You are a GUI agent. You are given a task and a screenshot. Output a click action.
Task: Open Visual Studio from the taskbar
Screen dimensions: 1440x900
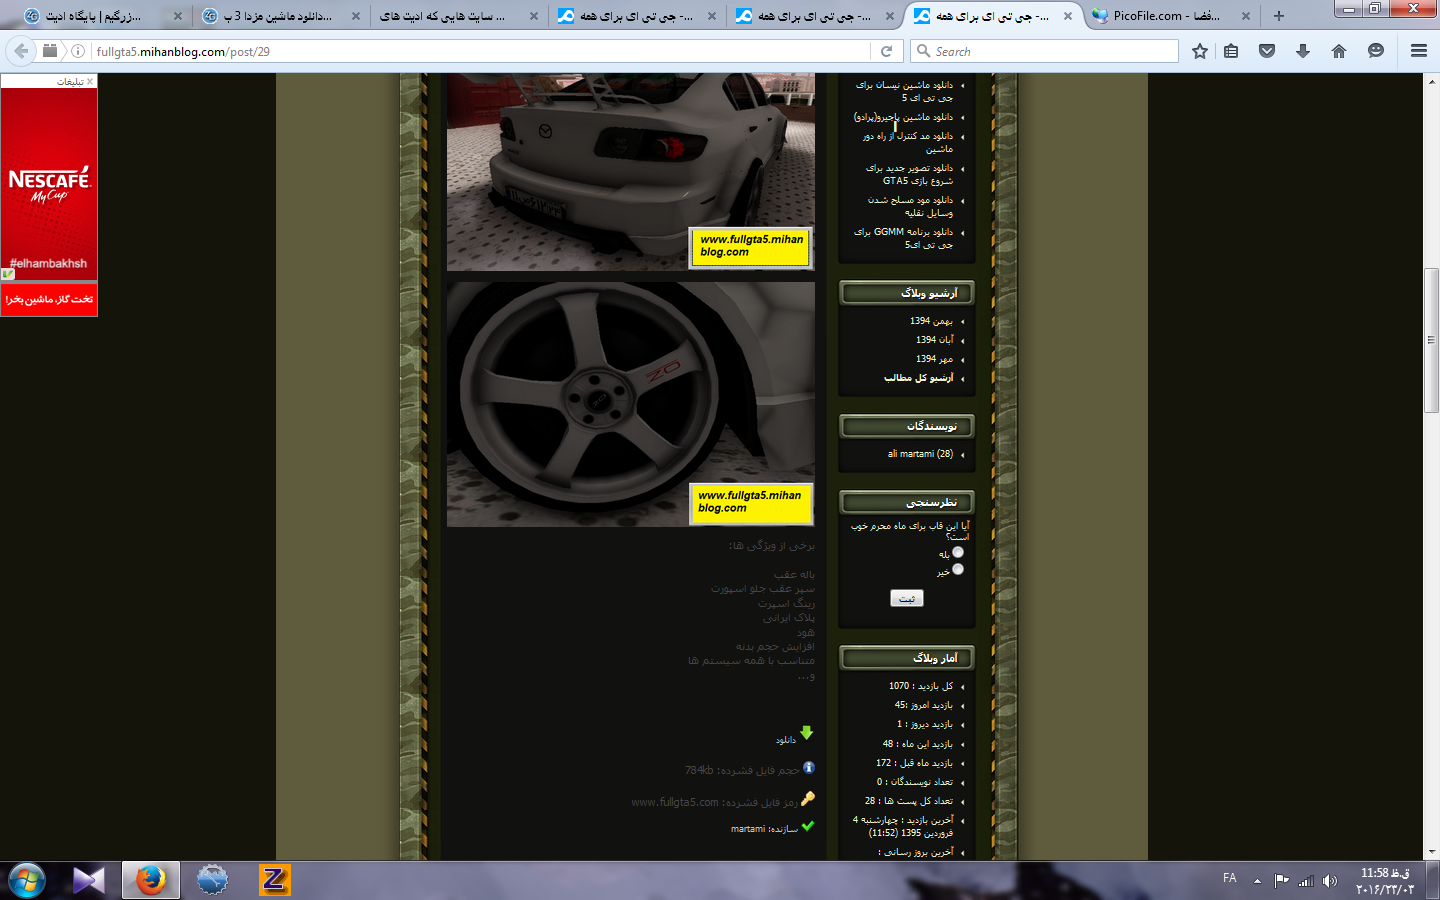[x=88, y=880]
